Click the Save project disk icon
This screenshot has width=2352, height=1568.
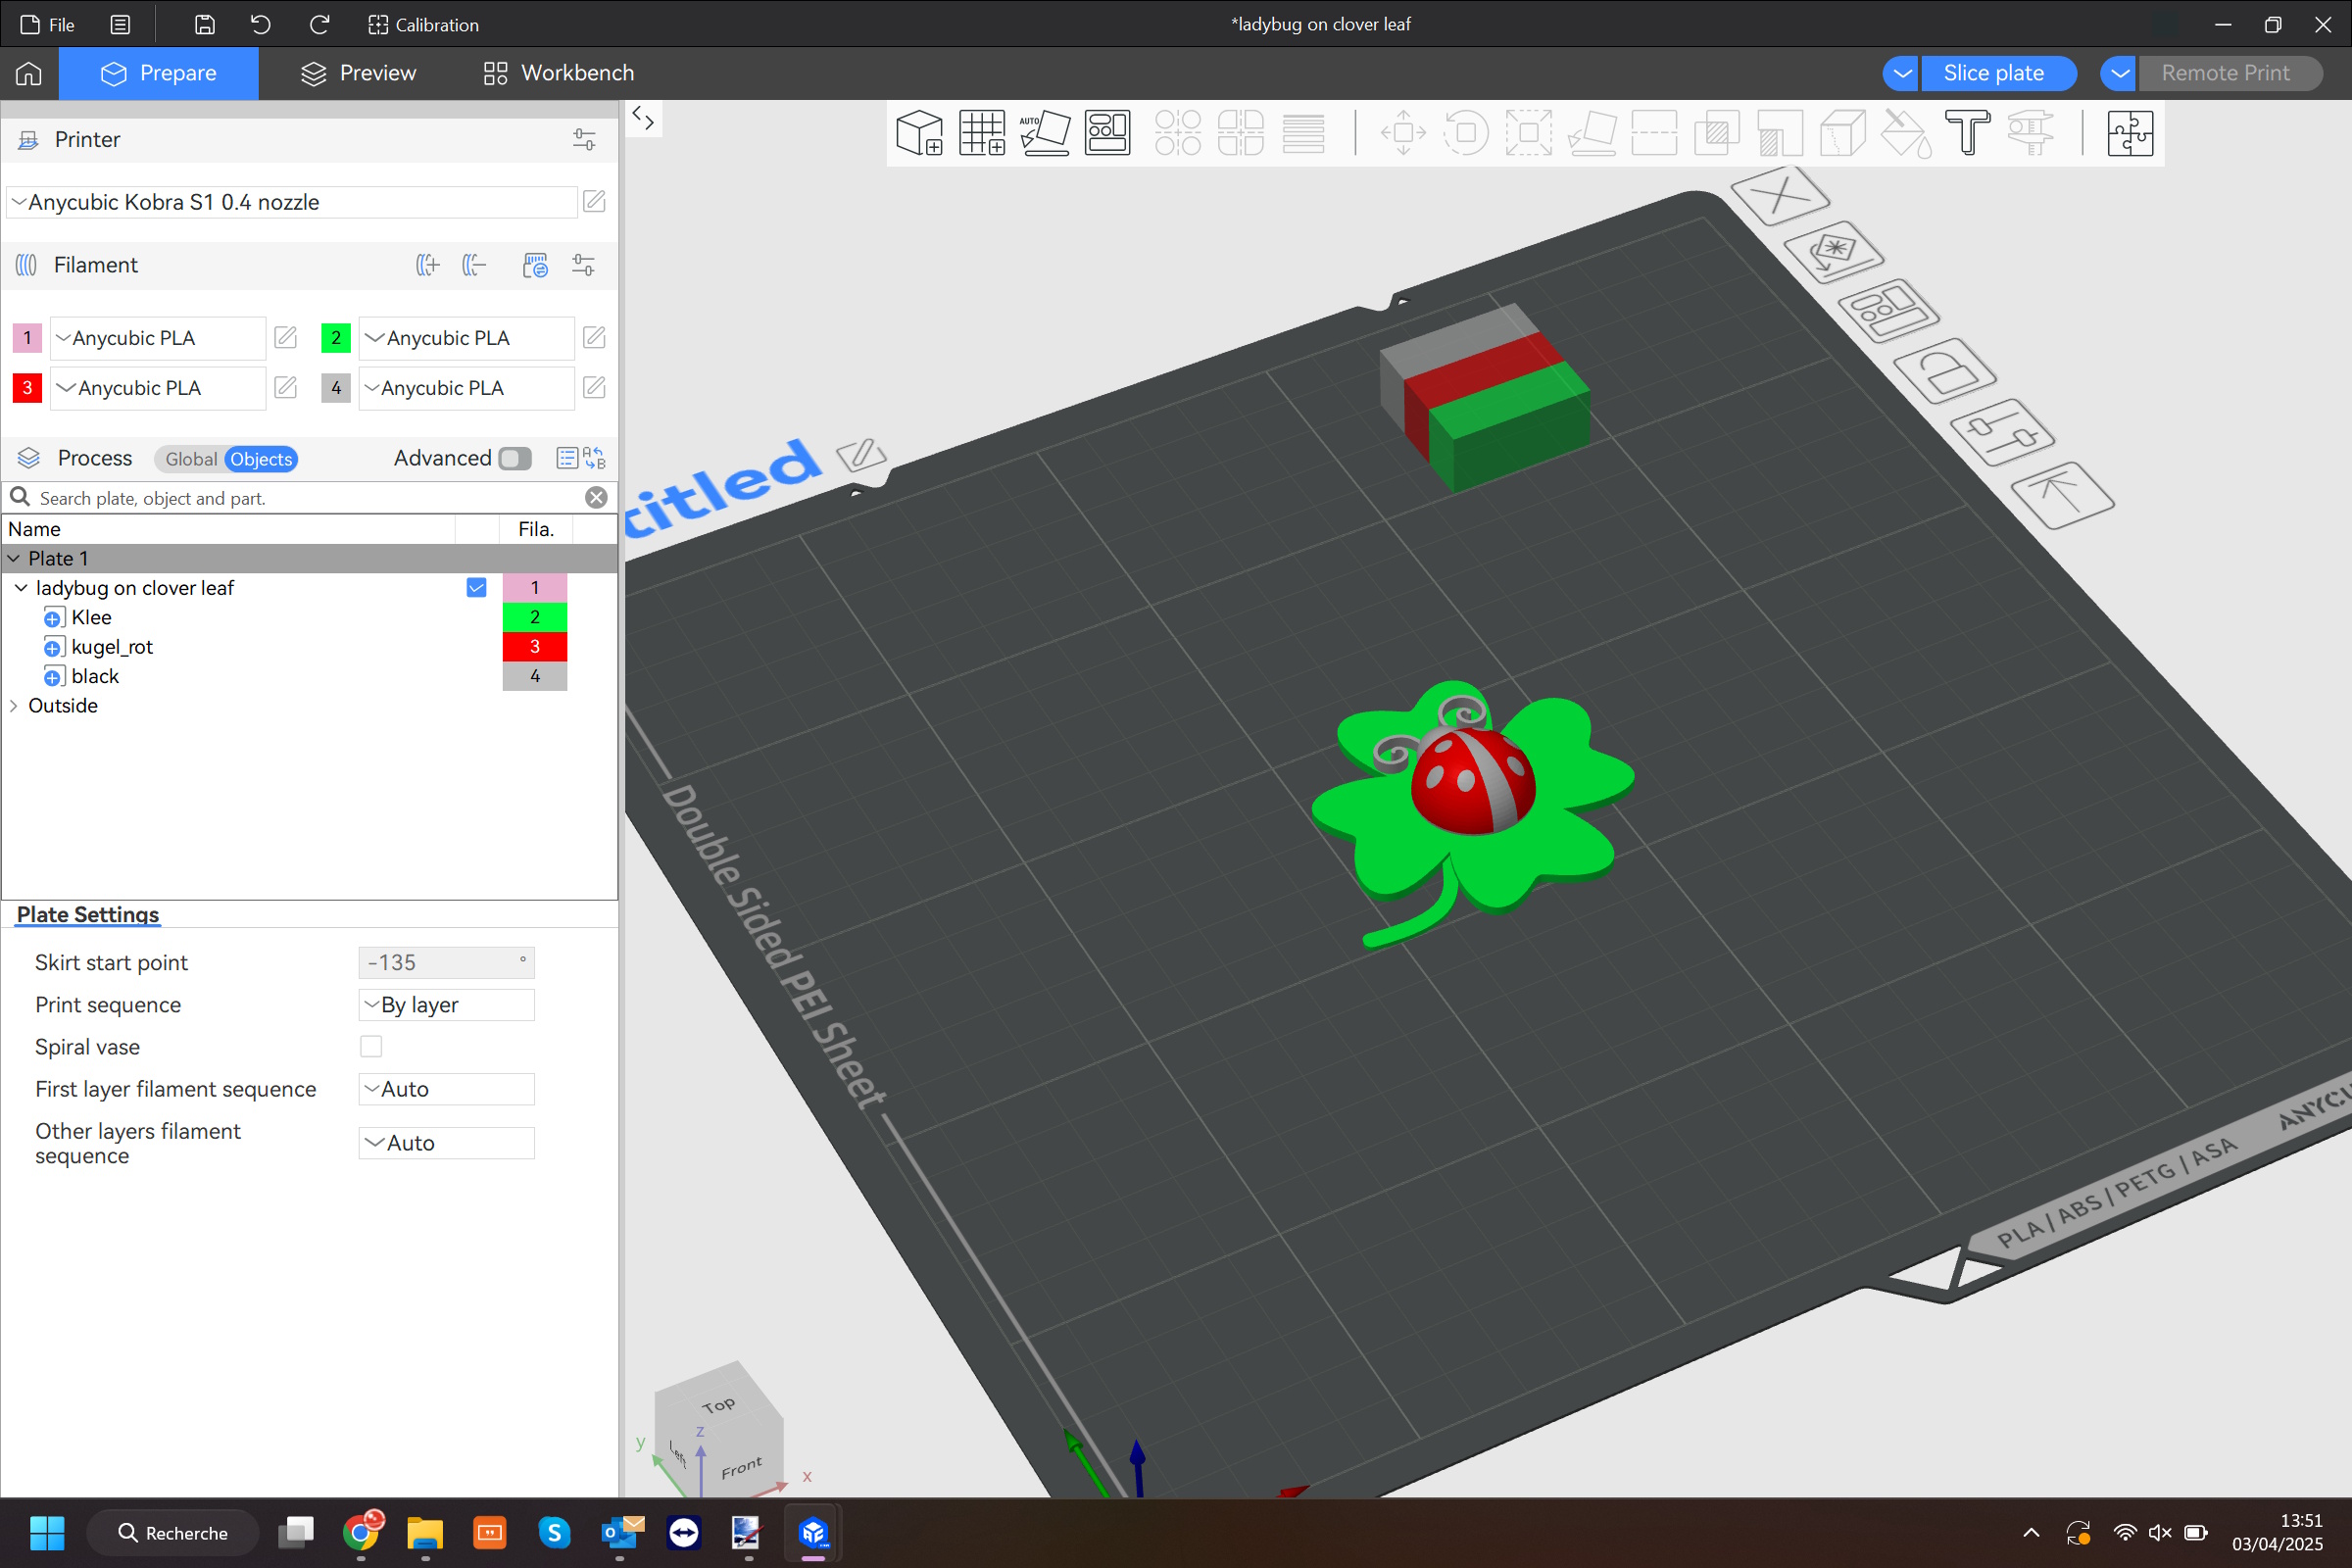(x=204, y=25)
